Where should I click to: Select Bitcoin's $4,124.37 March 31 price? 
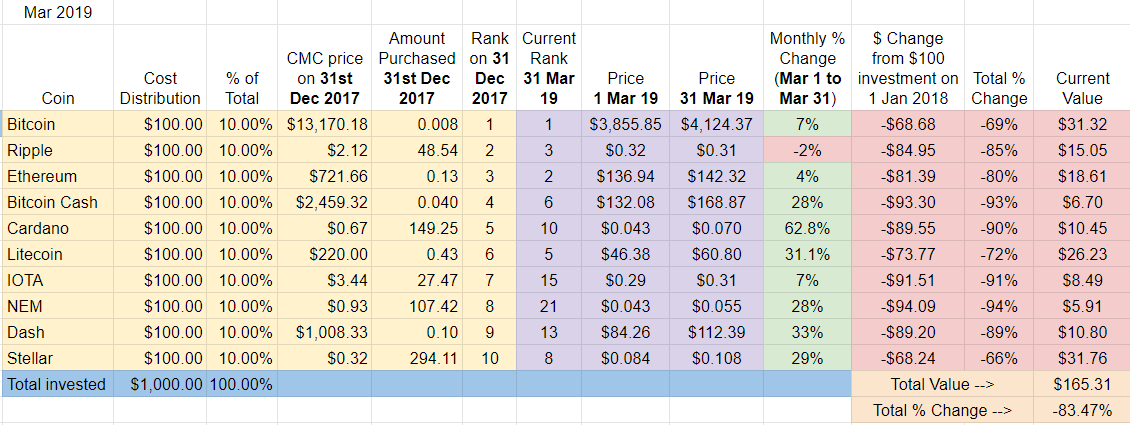[x=716, y=125]
